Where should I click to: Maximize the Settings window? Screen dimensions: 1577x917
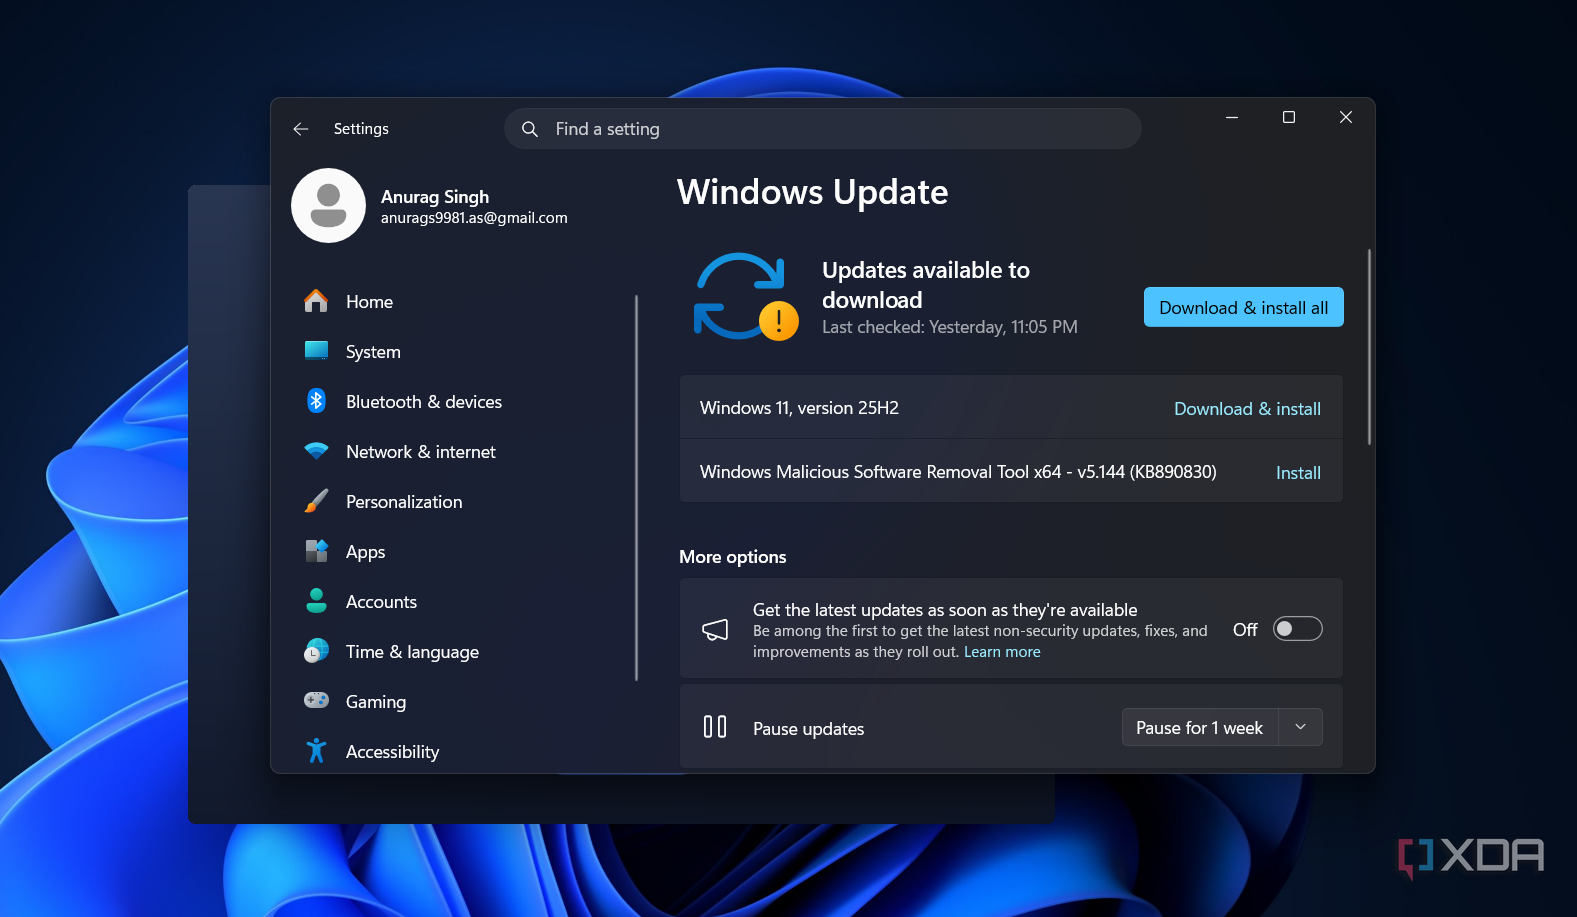(x=1289, y=117)
